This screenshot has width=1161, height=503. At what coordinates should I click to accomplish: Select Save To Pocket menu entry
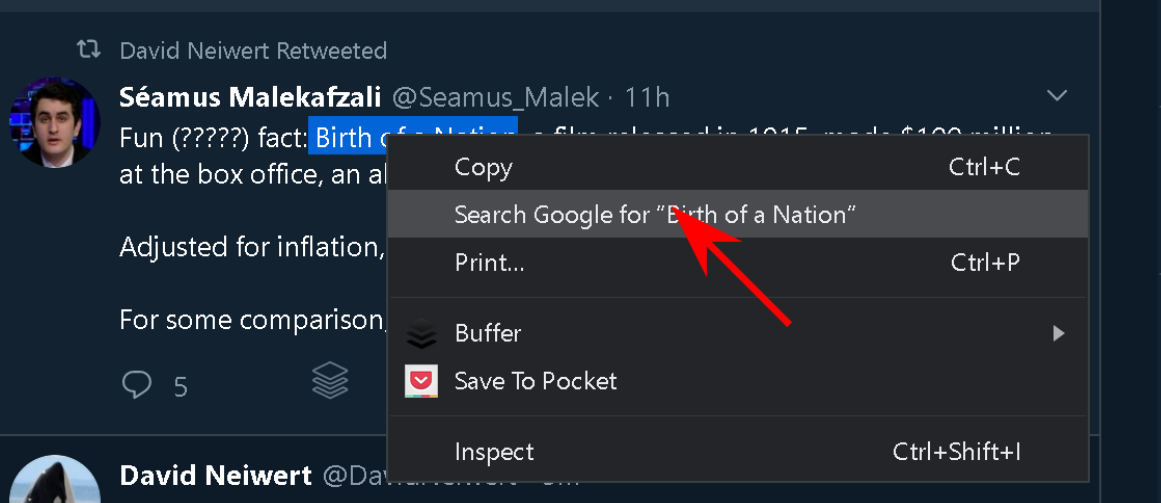(535, 381)
